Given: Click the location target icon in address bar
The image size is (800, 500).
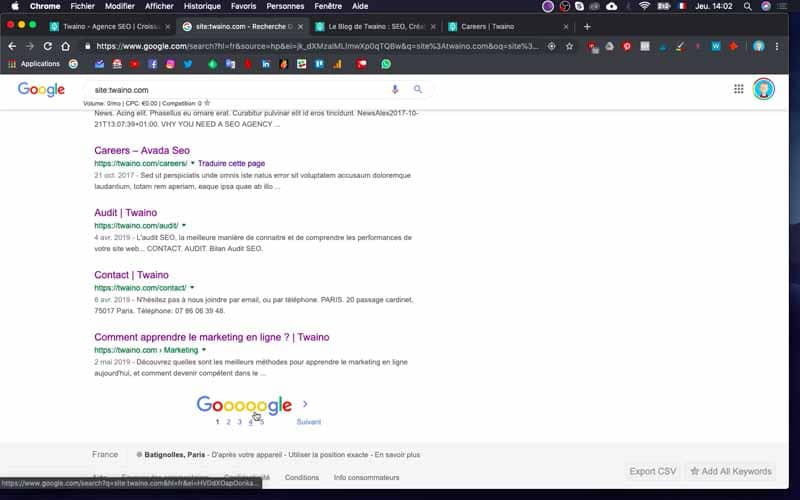Looking at the screenshot, I should tap(552, 46).
